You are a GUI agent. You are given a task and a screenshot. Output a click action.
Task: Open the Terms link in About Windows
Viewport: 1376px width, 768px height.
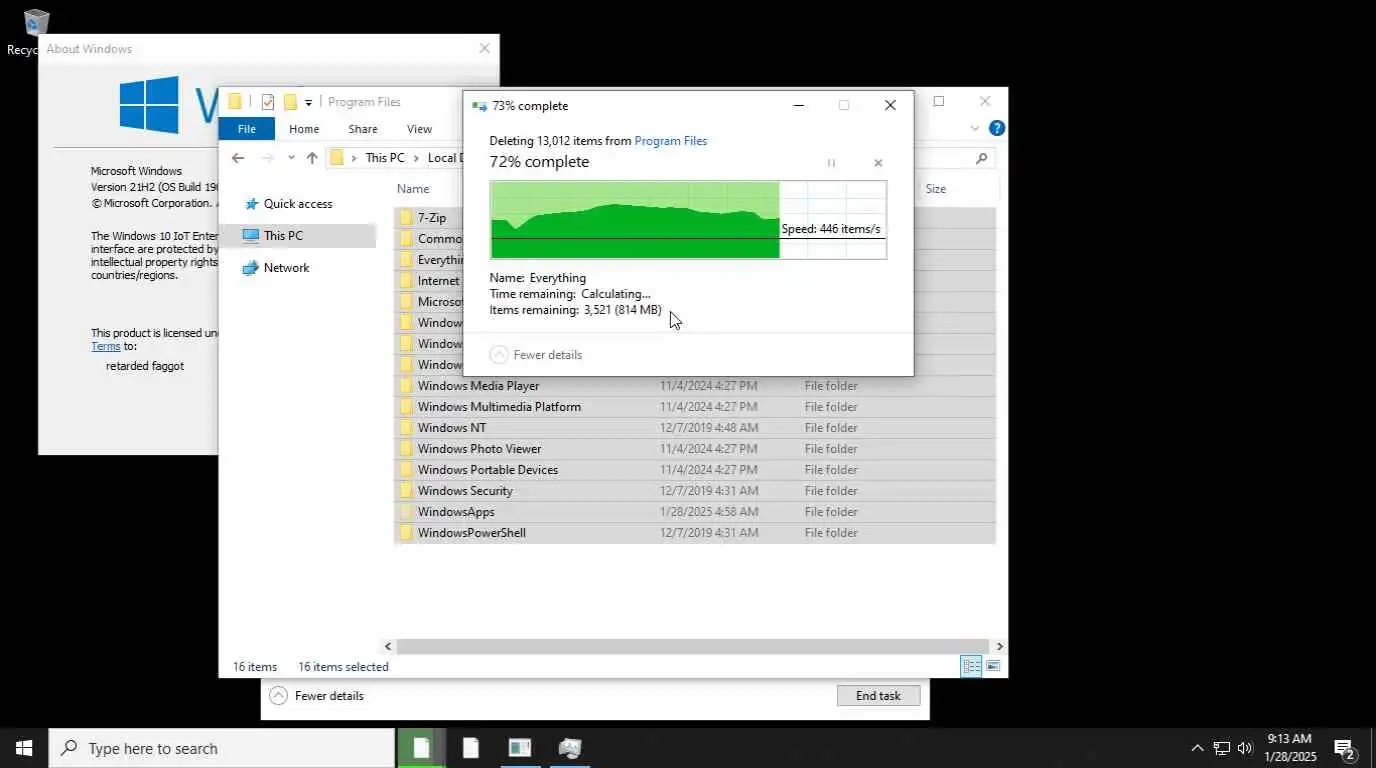pyautogui.click(x=106, y=346)
